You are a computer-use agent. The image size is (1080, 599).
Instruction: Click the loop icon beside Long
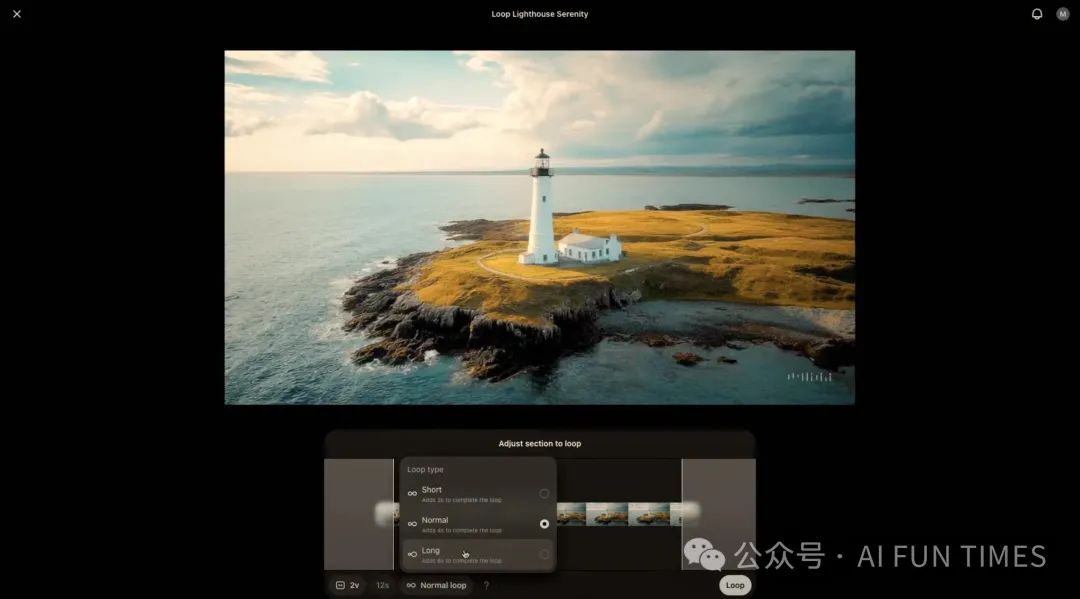coord(412,554)
